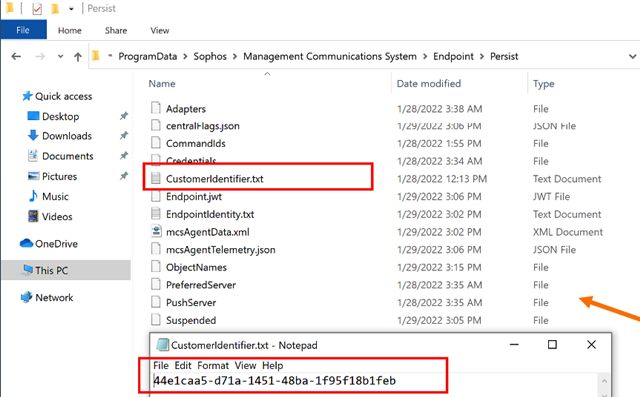Maximize the Notepad window
This screenshot has width=640, height=397.
click(x=552, y=345)
